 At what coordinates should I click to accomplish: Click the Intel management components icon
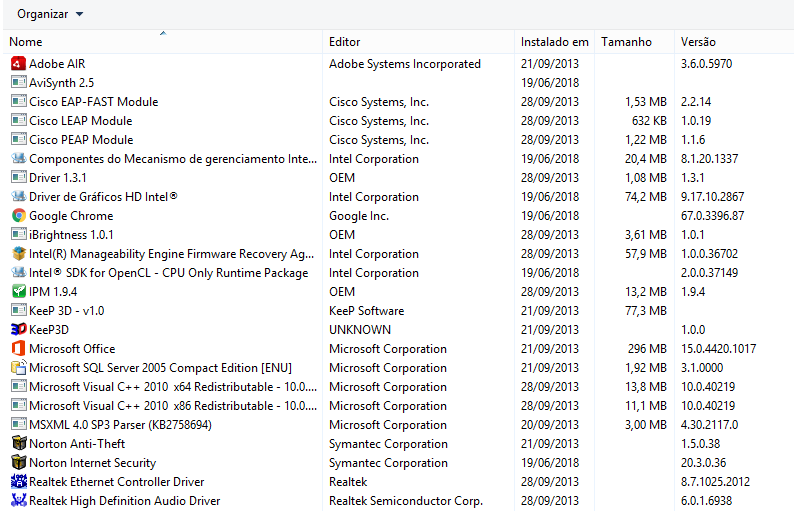[18, 159]
